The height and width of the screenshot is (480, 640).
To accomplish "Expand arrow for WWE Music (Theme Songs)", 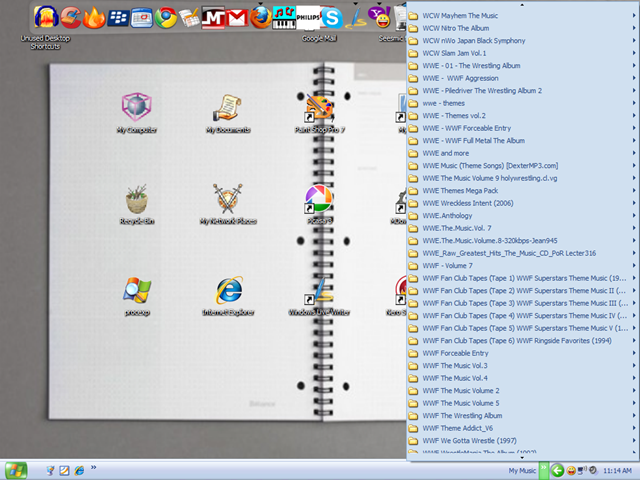I will point(634,166).
